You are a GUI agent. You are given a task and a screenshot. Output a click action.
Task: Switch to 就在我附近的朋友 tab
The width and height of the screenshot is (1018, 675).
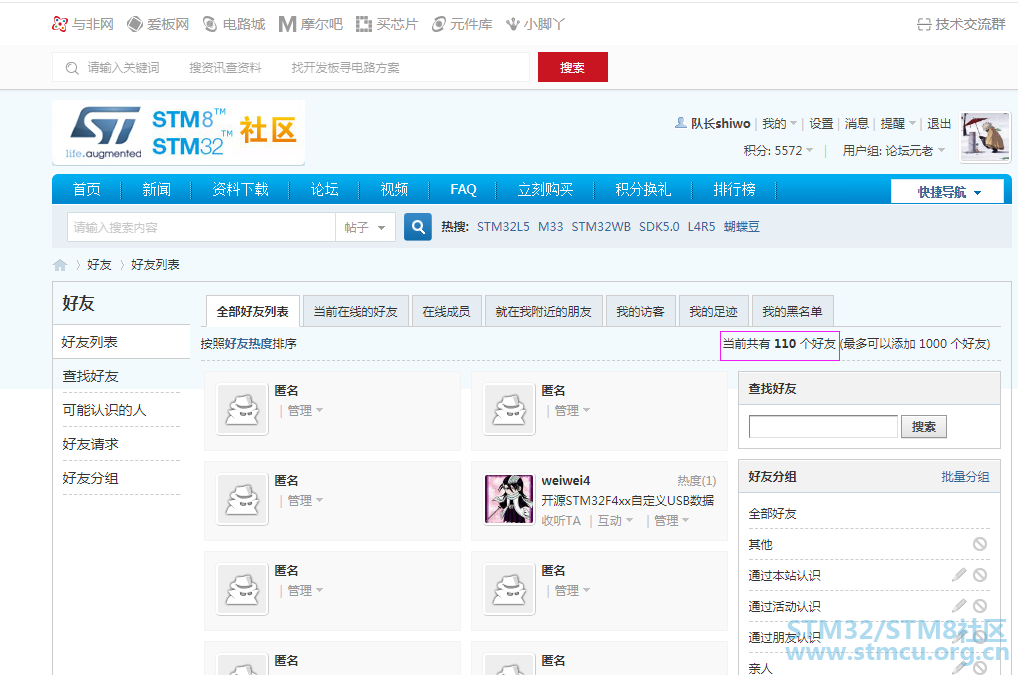pos(543,312)
